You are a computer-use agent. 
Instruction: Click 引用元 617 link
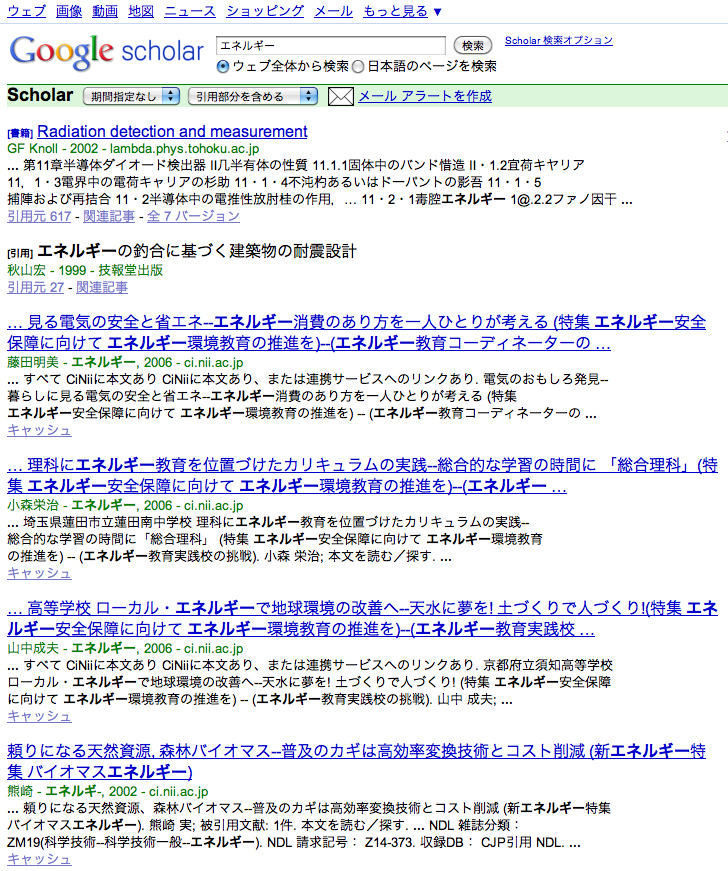click(x=39, y=217)
